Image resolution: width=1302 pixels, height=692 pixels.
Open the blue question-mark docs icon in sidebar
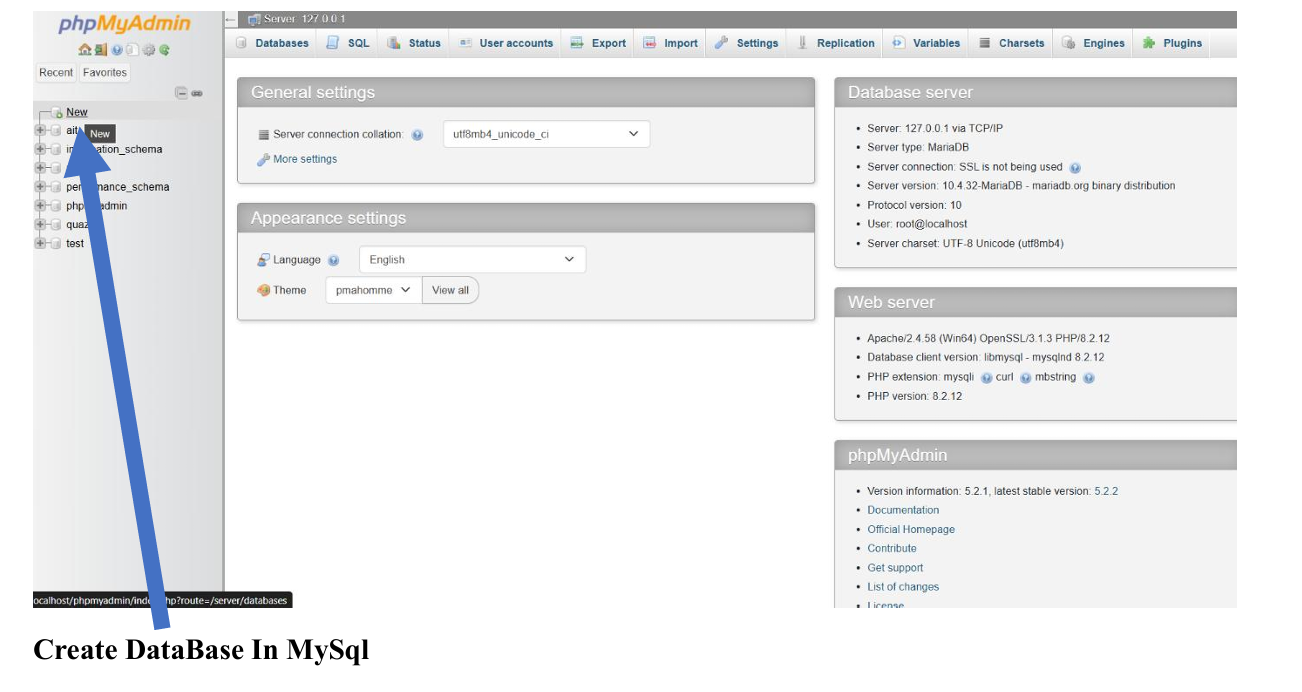click(117, 49)
